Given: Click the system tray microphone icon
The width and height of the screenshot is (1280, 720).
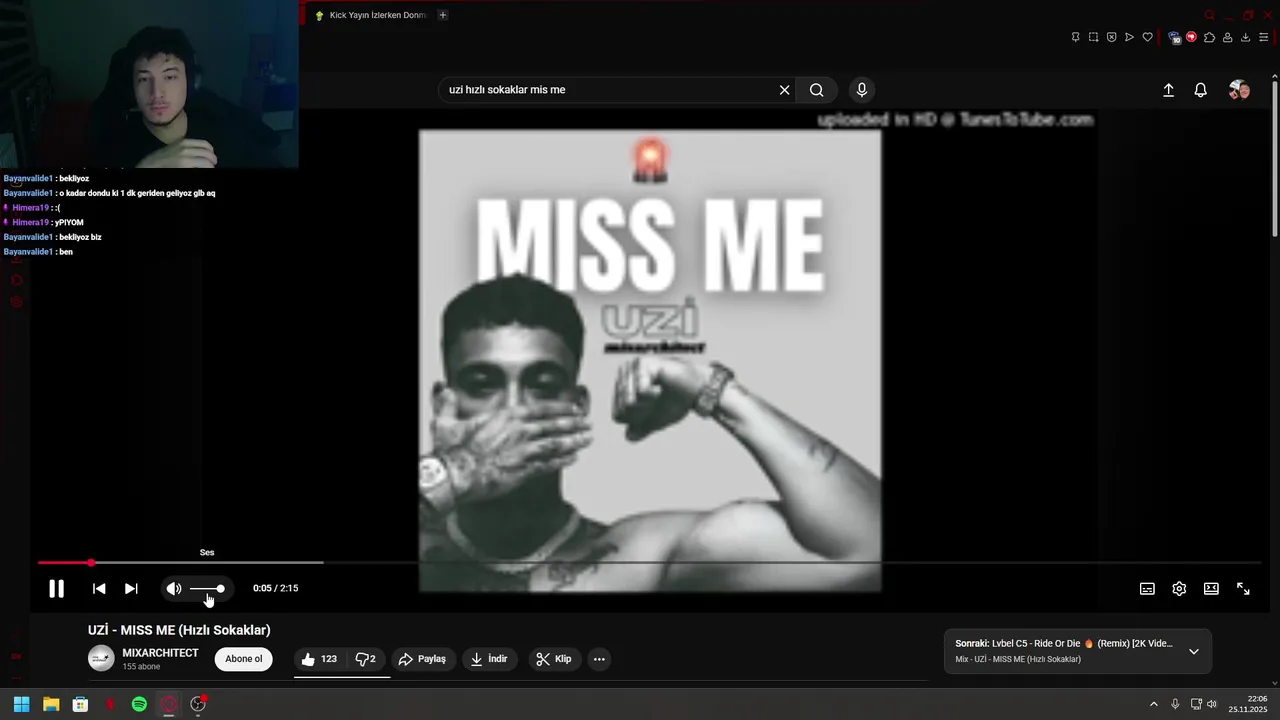Looking at the screenshot, I should pyautogui.click(x=1175, y=704).
